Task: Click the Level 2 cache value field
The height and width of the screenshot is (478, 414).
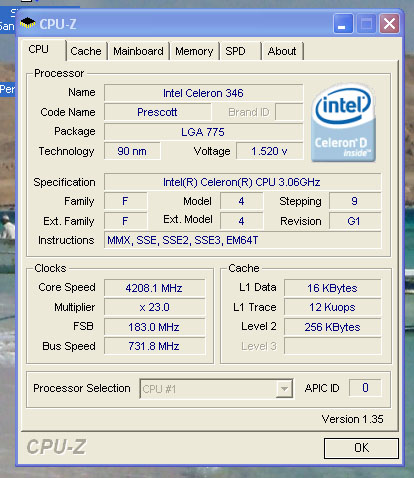Action: (x=332, y=327)
